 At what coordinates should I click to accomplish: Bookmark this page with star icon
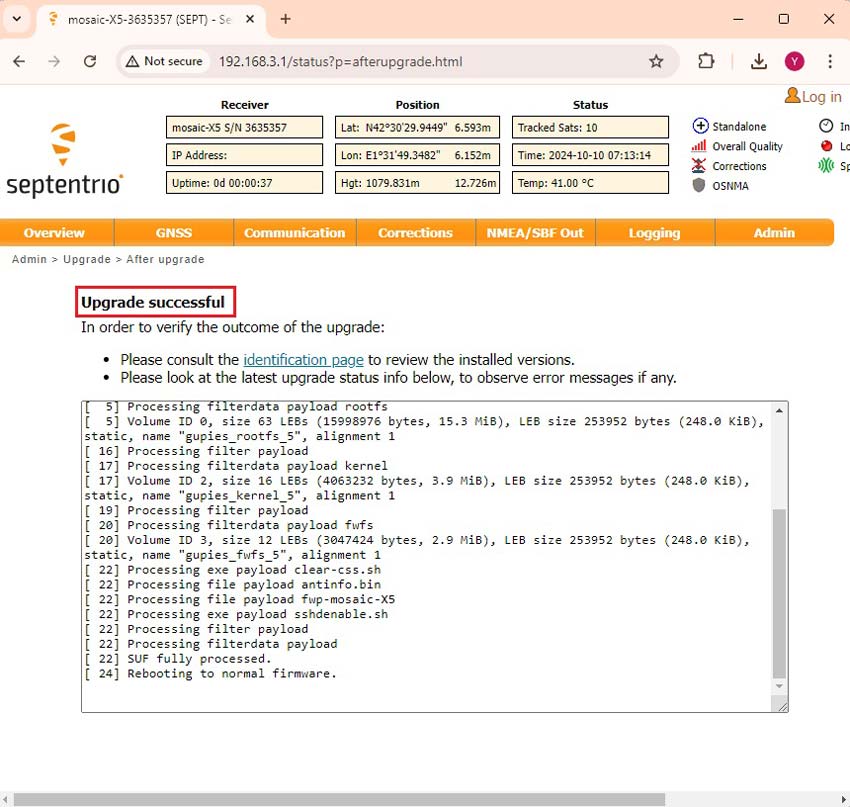[656, 61]
